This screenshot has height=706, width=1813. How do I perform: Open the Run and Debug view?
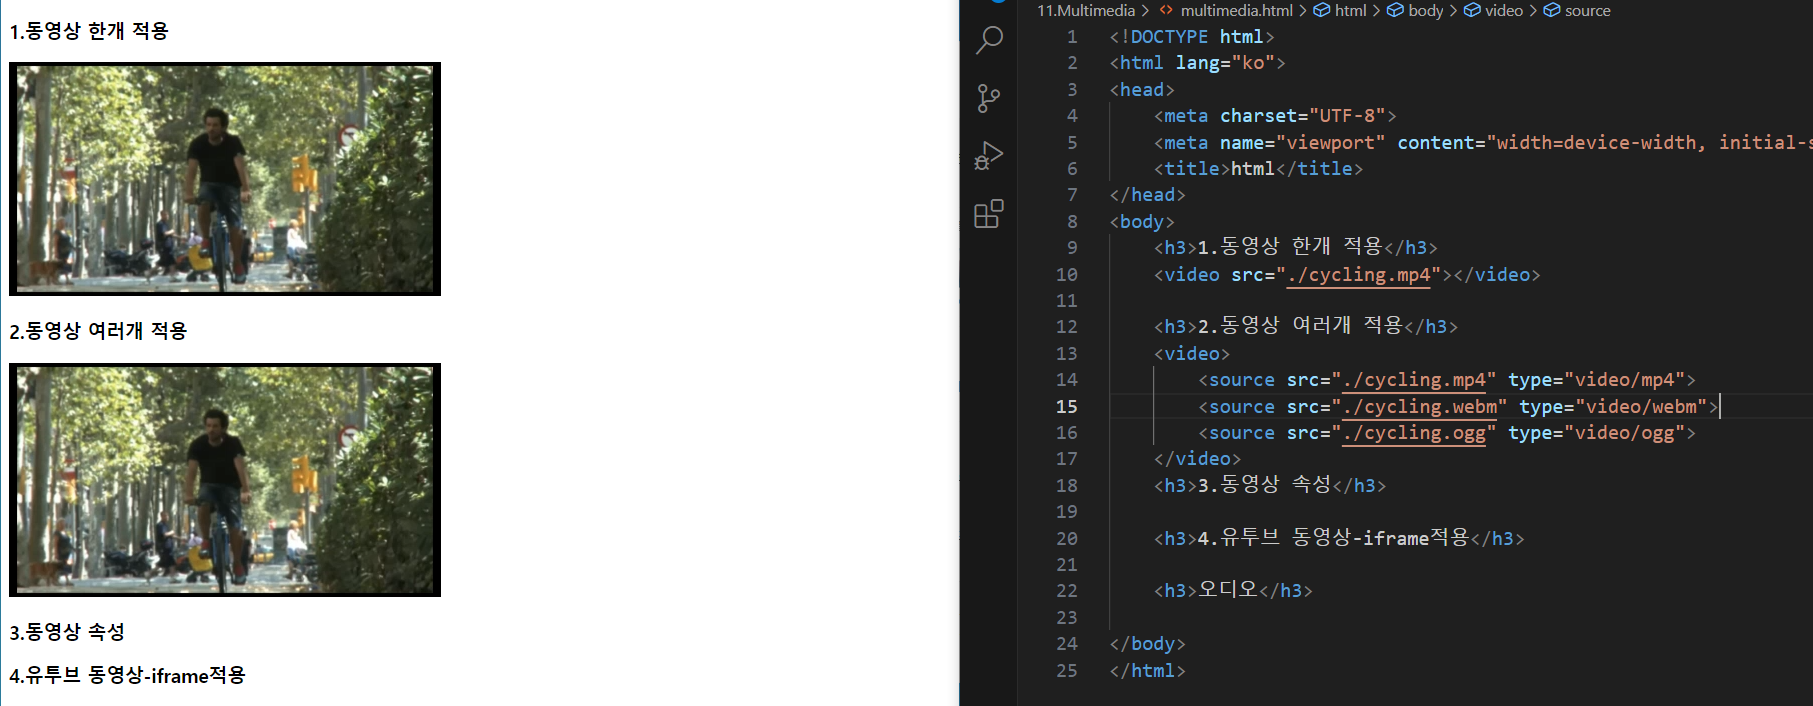[989, 156]
